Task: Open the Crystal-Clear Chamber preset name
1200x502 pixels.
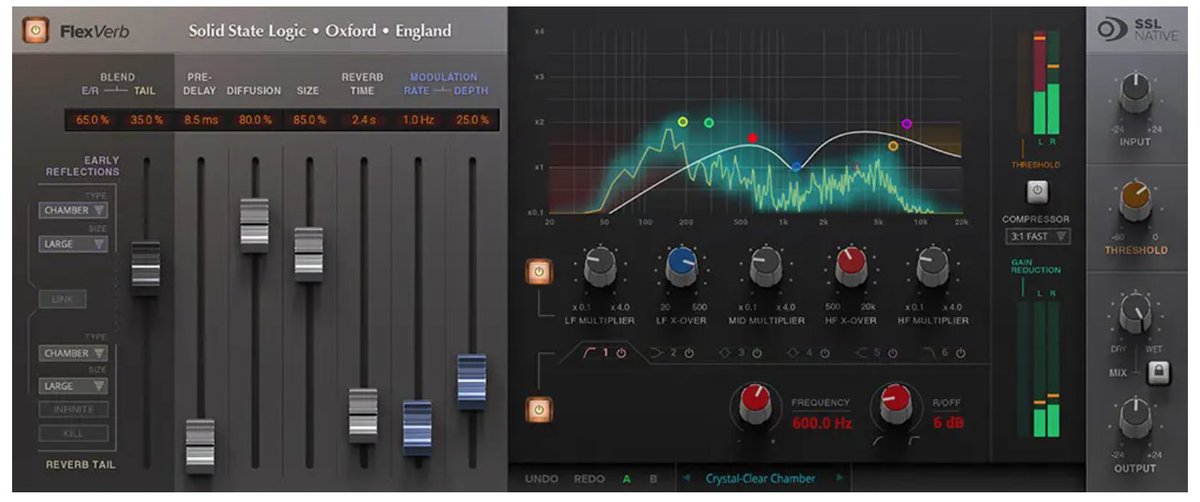Action: click(x=760, y=478)
